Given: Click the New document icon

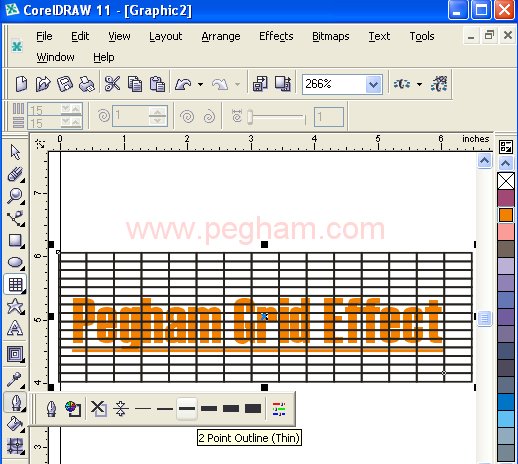Looking at the screenshot, I should coord(22,84).
